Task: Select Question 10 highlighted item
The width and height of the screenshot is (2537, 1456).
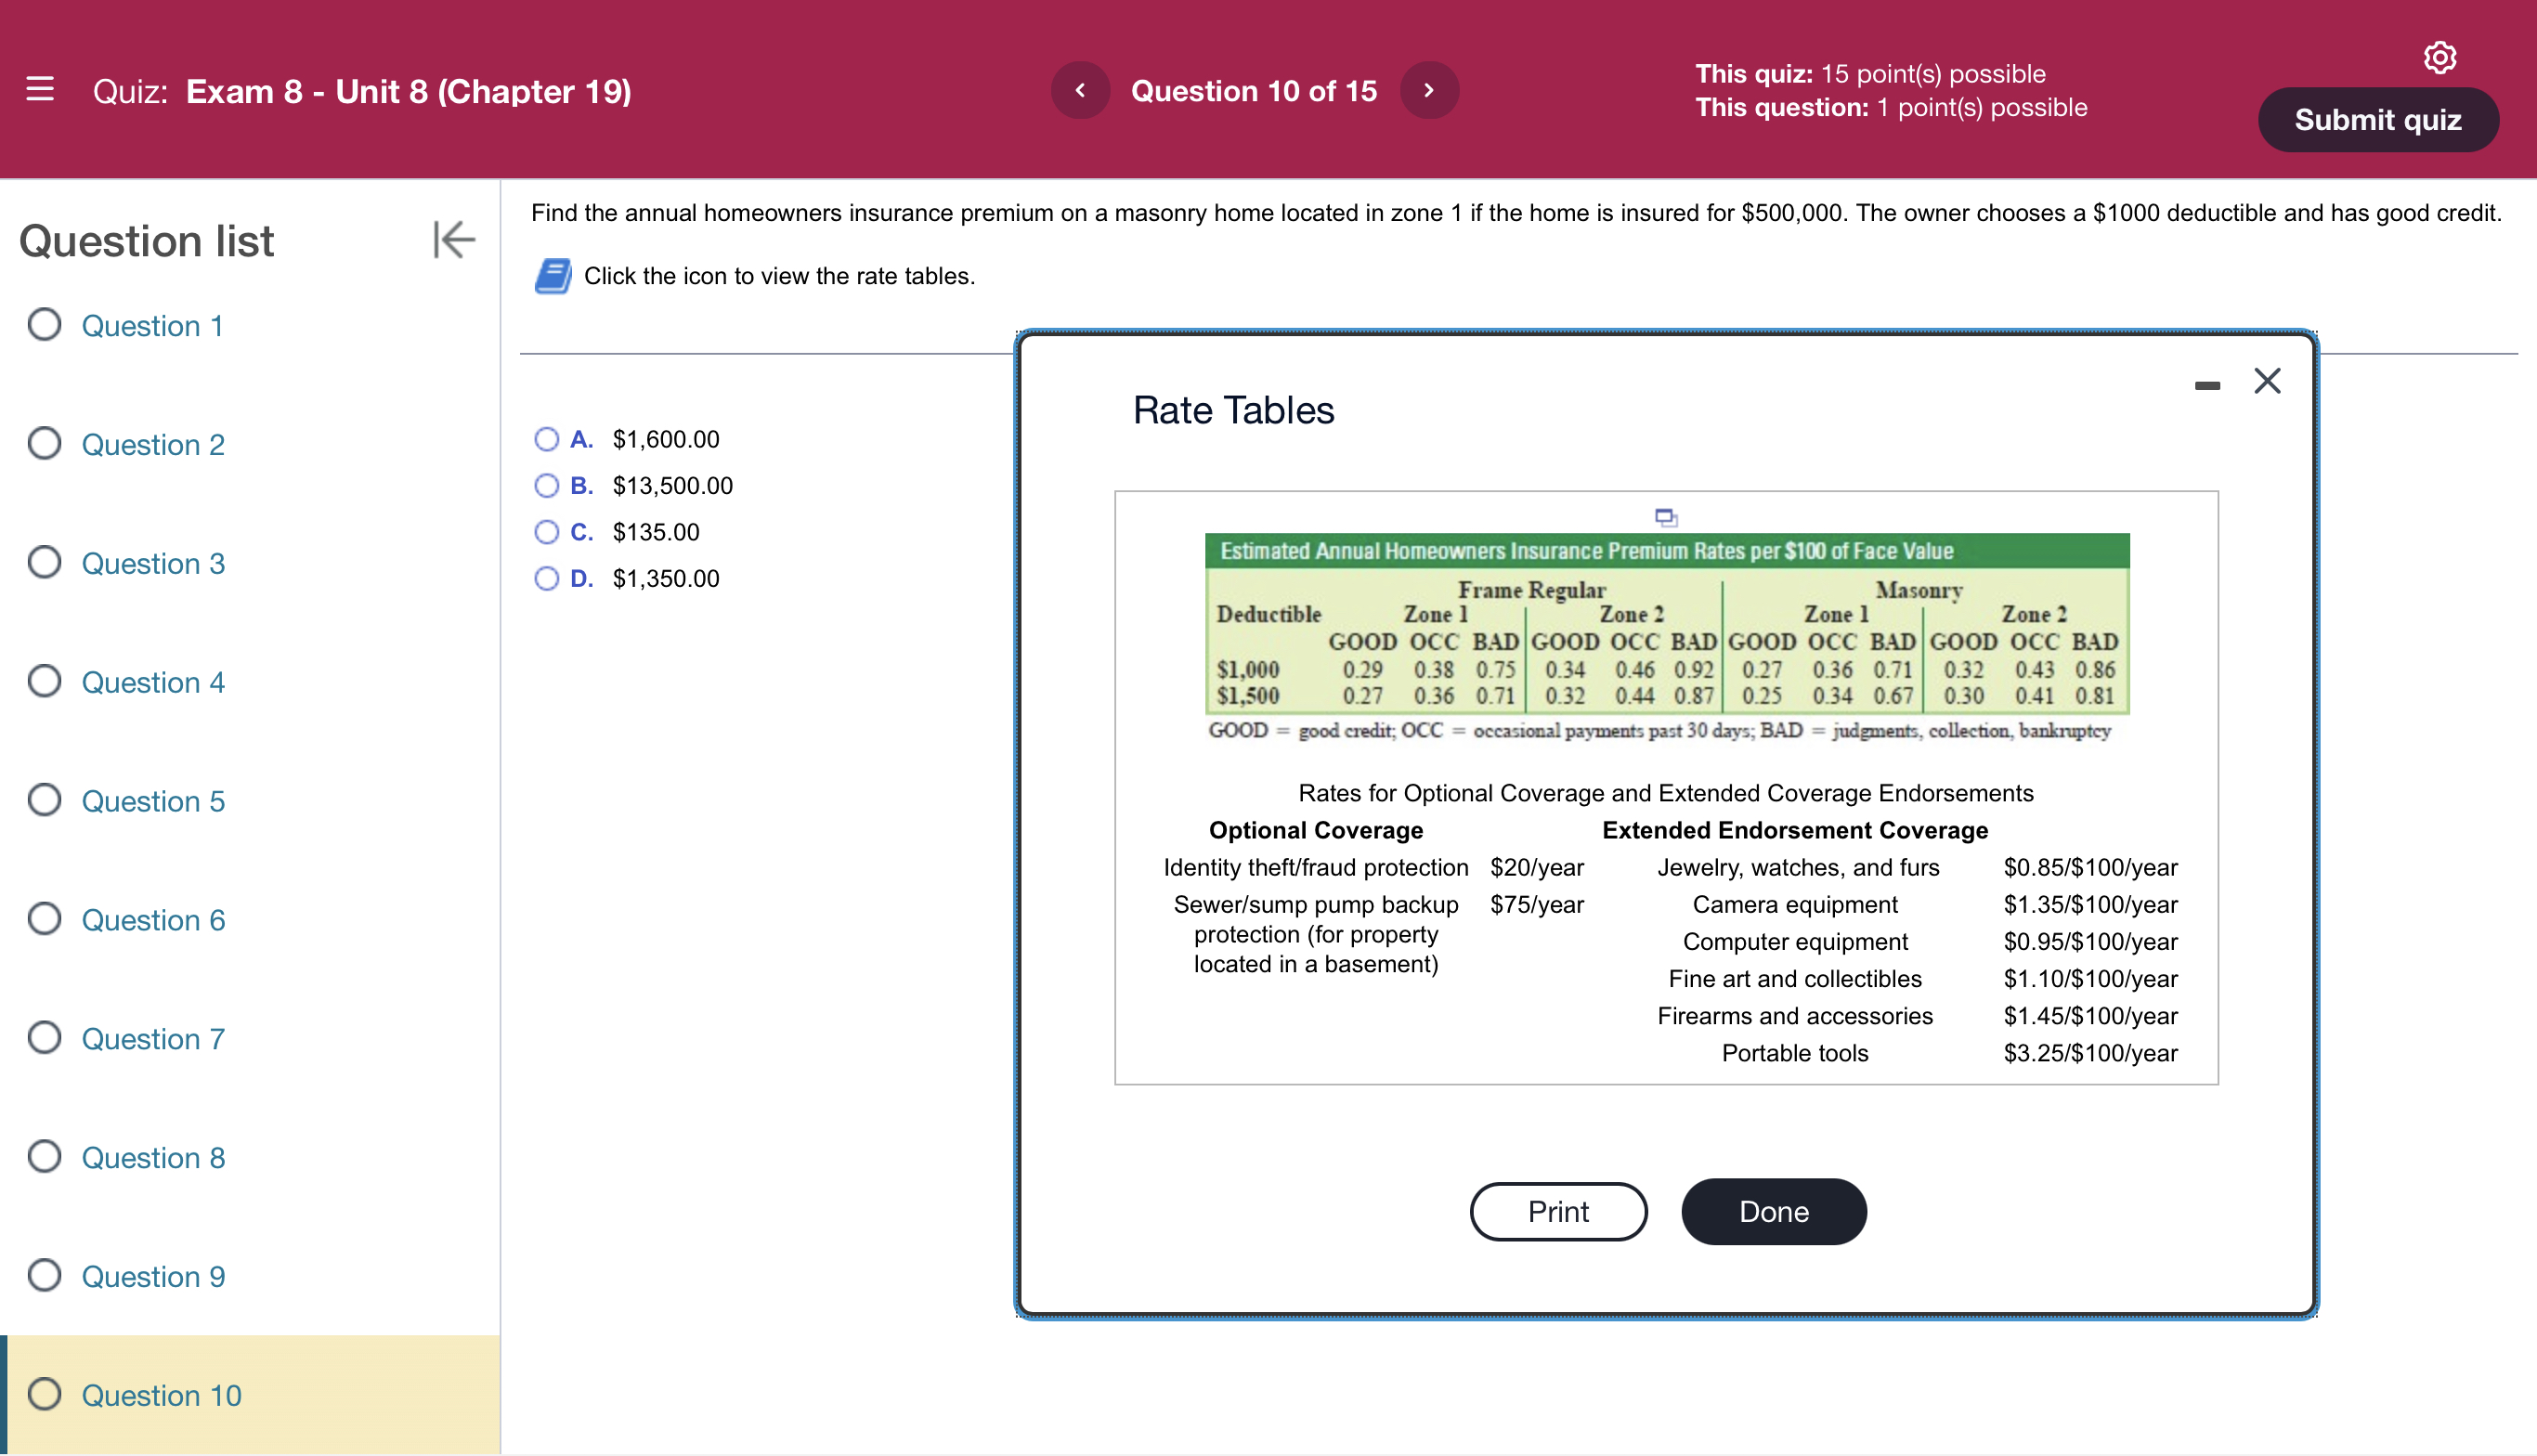Action: (x=161, y=1395)
